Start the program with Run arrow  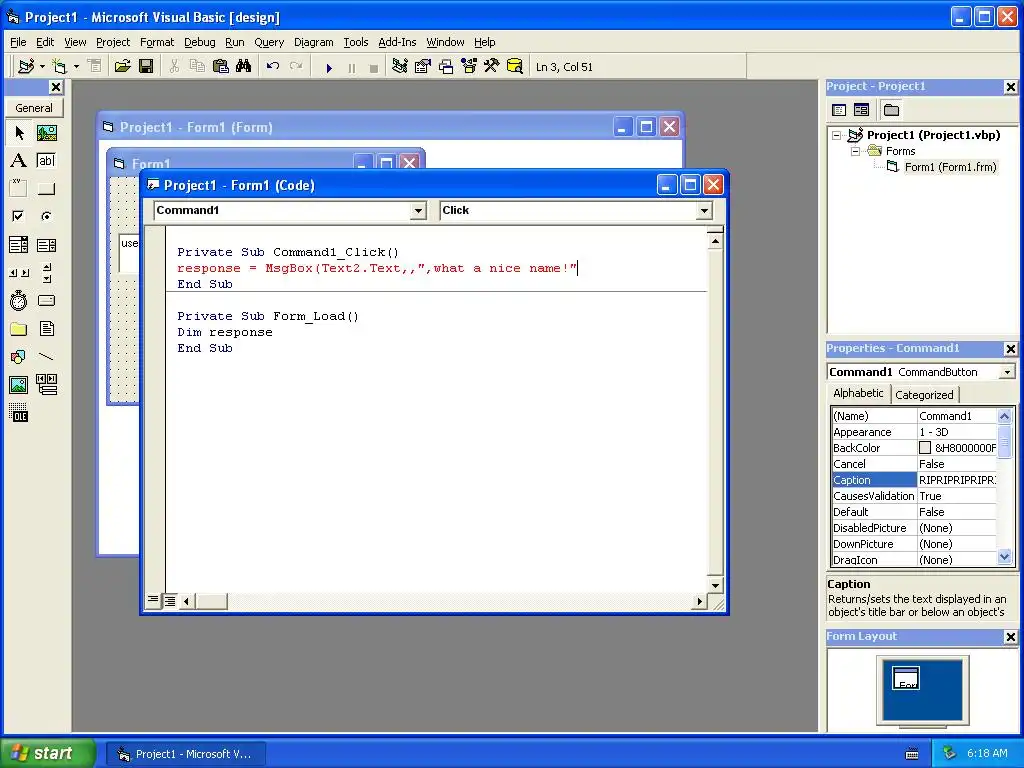pyautogui.click(x=329, y=67)
